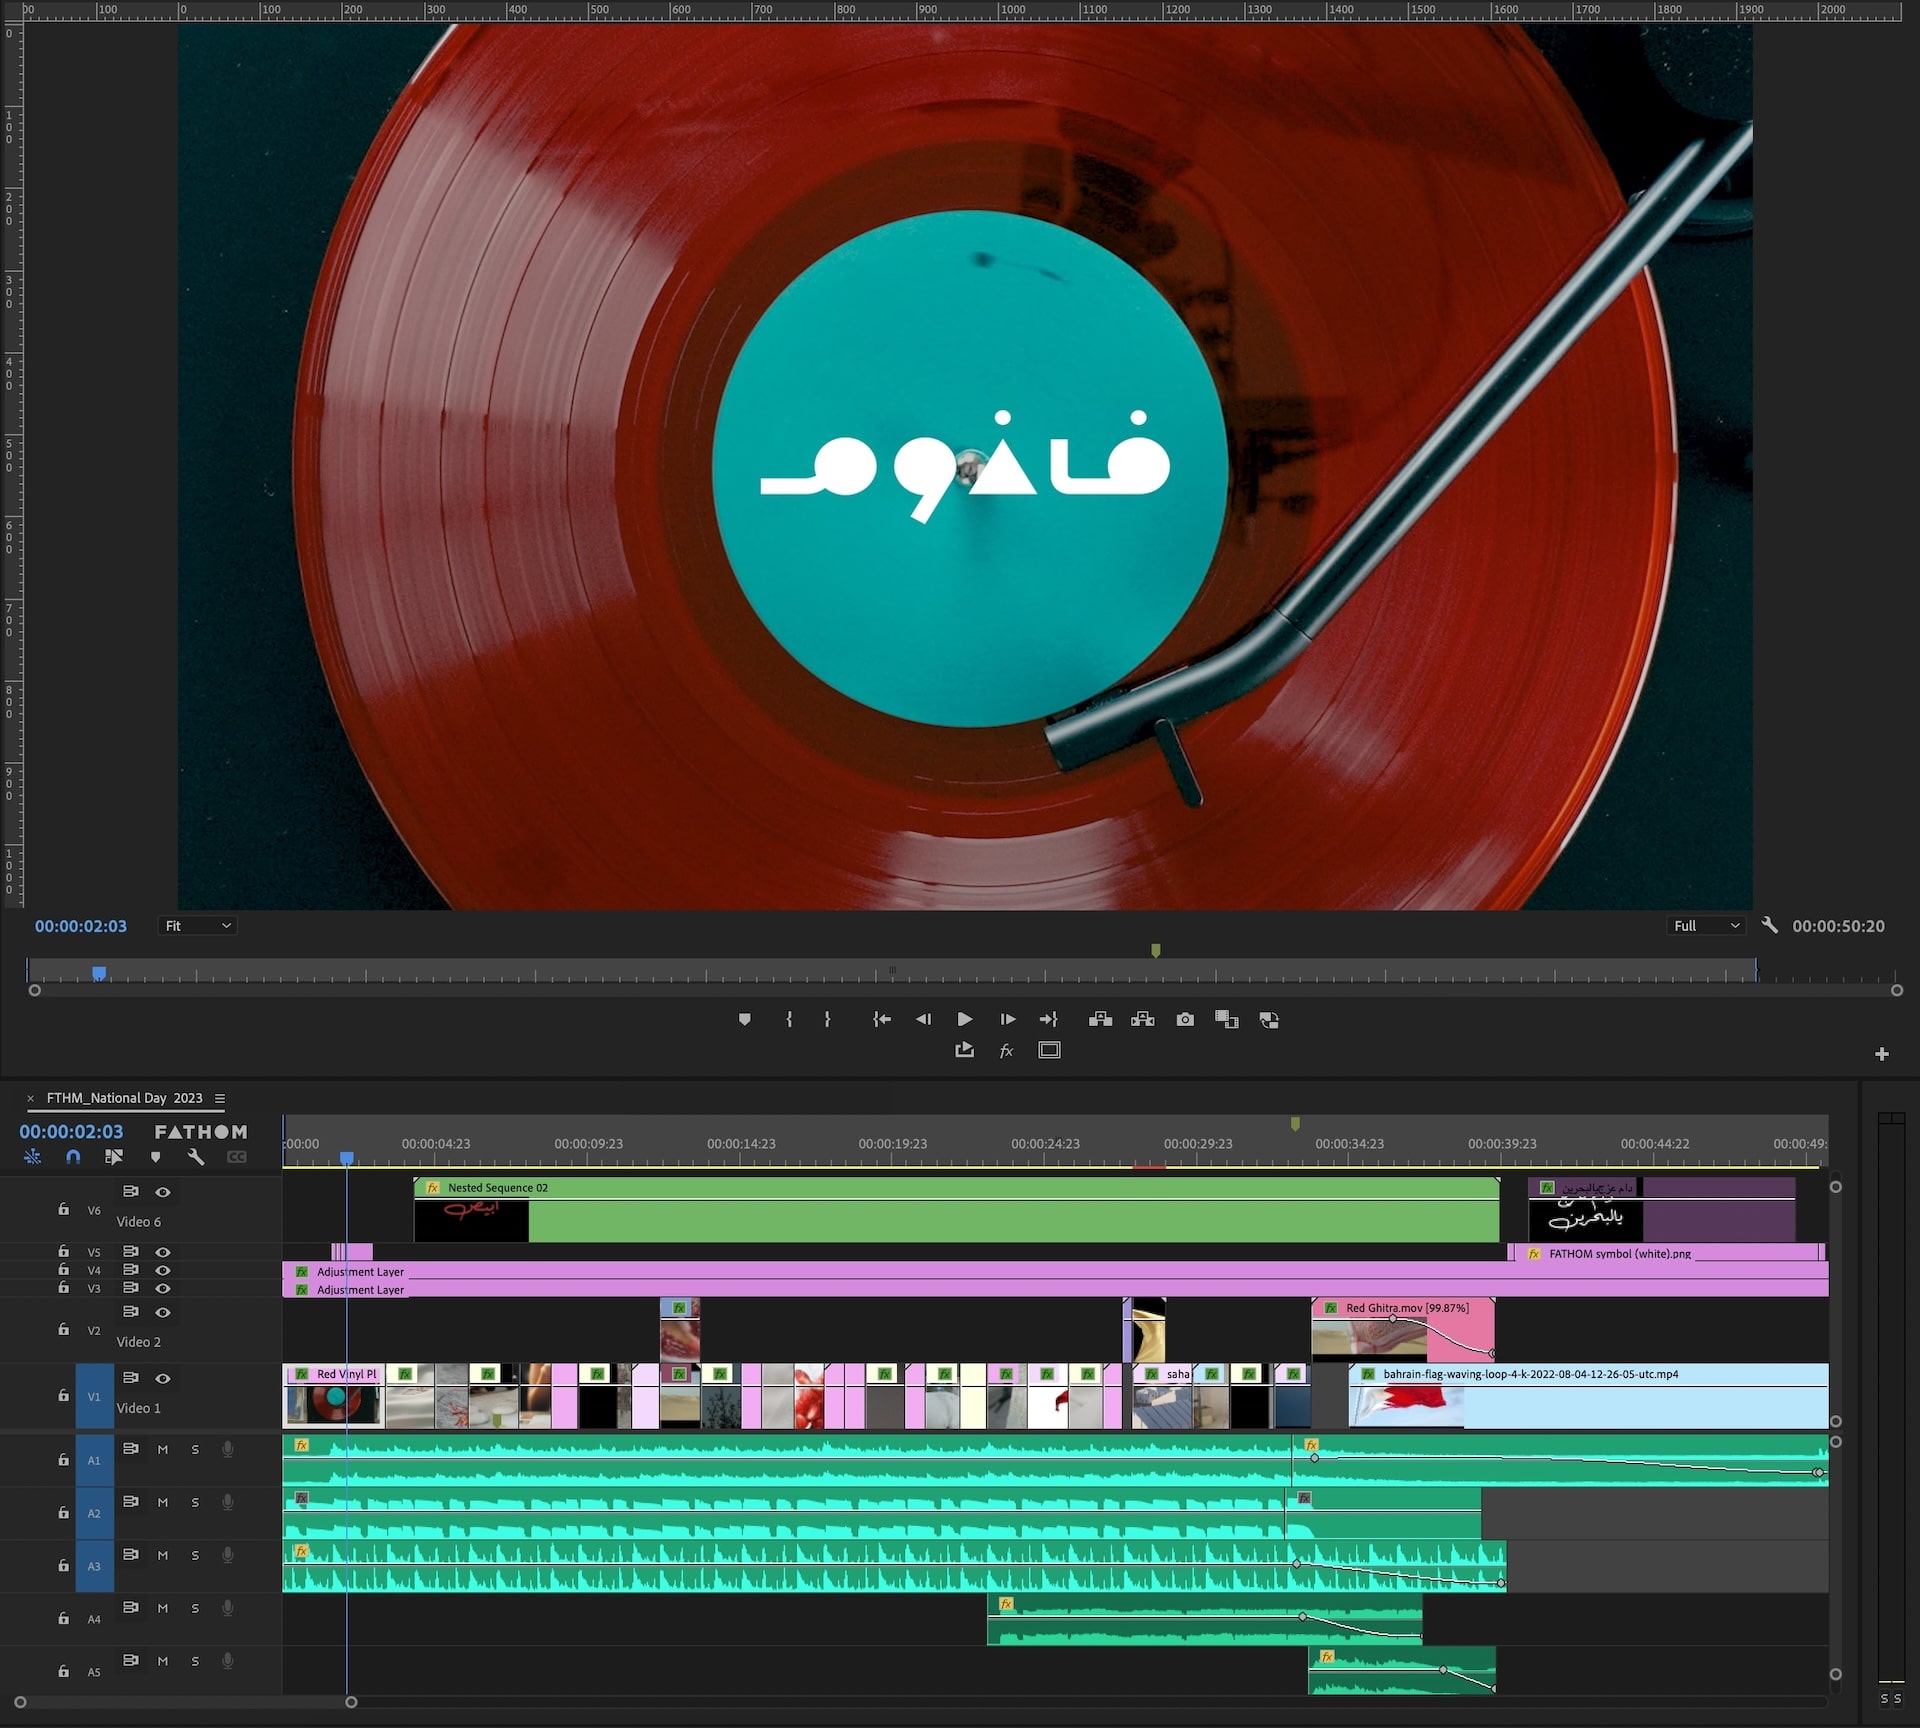Go to Out point in monitor
The width and height of the screenshot is (1920, 1728).
click(x=1048, y=1019)
